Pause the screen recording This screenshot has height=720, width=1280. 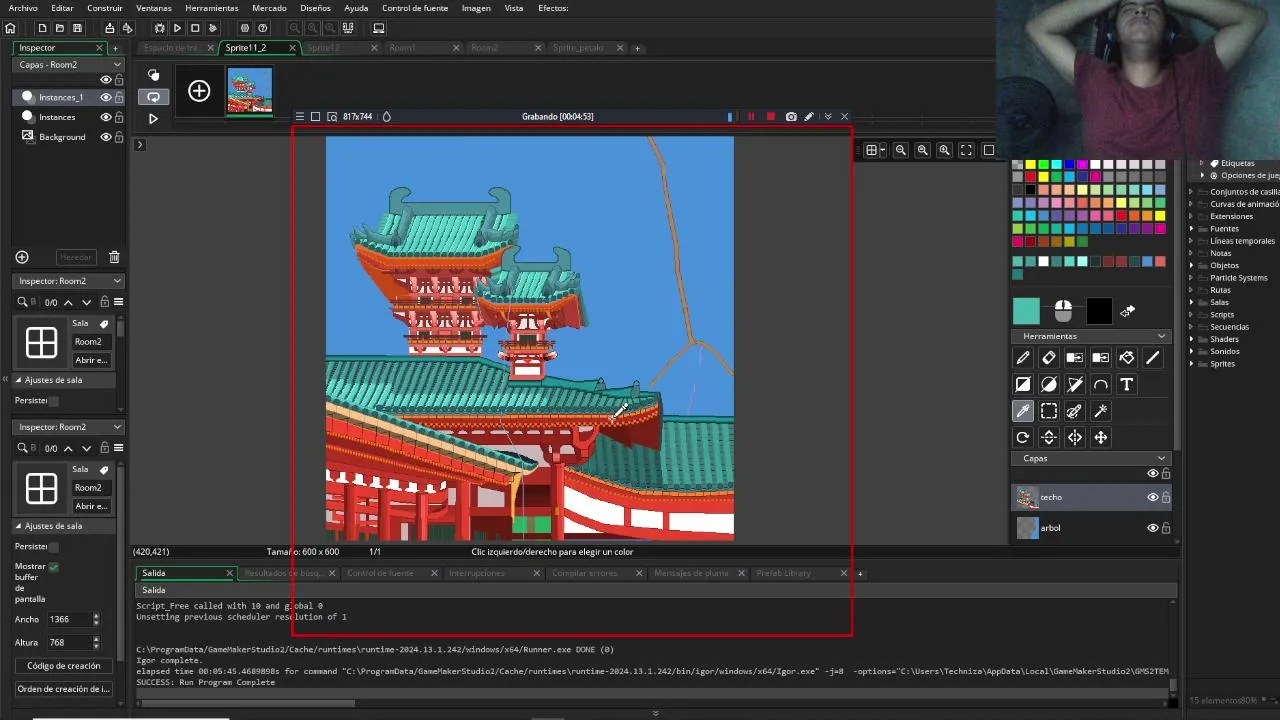pos(751,117)
